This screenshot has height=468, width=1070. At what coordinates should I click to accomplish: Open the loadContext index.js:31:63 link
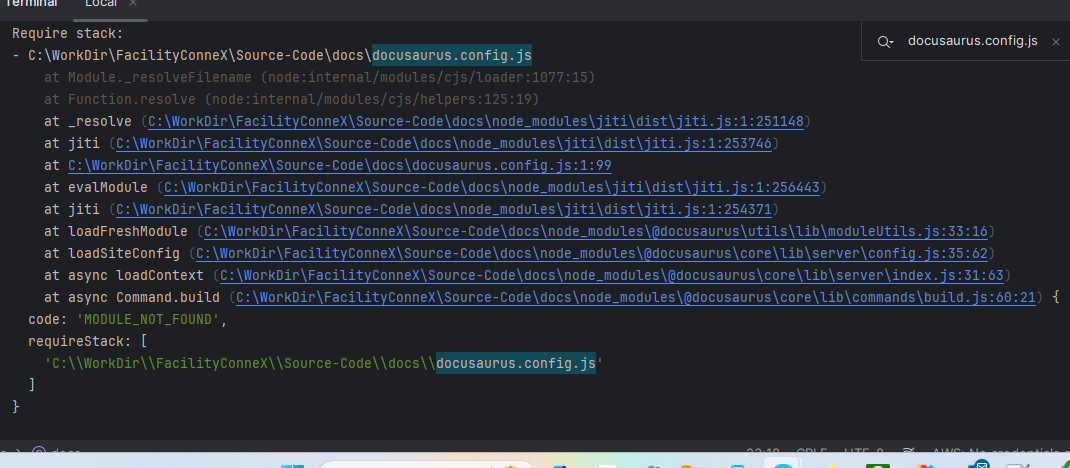point(611,275)
